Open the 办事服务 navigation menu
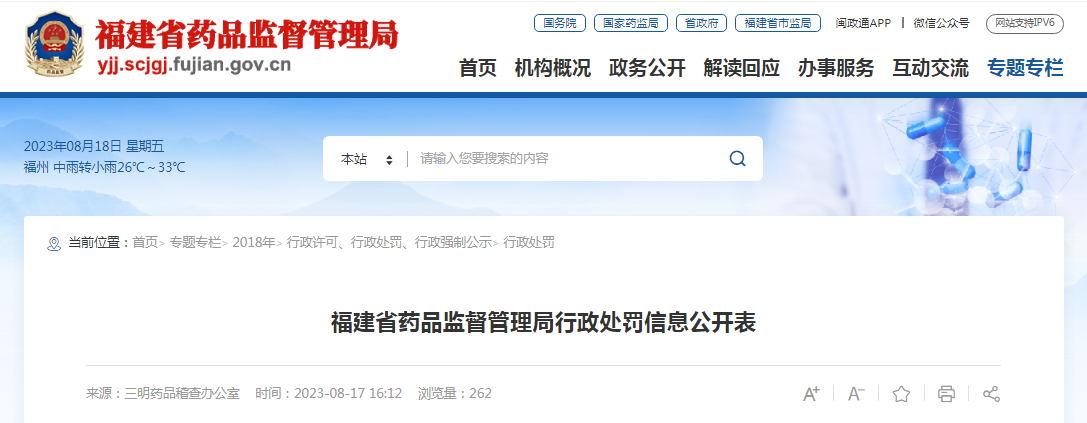Viewport: 1087px width, 423px height. click(836, 68)
